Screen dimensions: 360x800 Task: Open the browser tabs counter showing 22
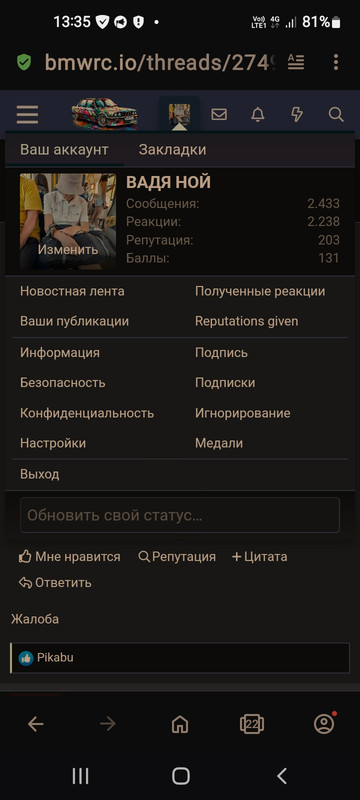251,723
